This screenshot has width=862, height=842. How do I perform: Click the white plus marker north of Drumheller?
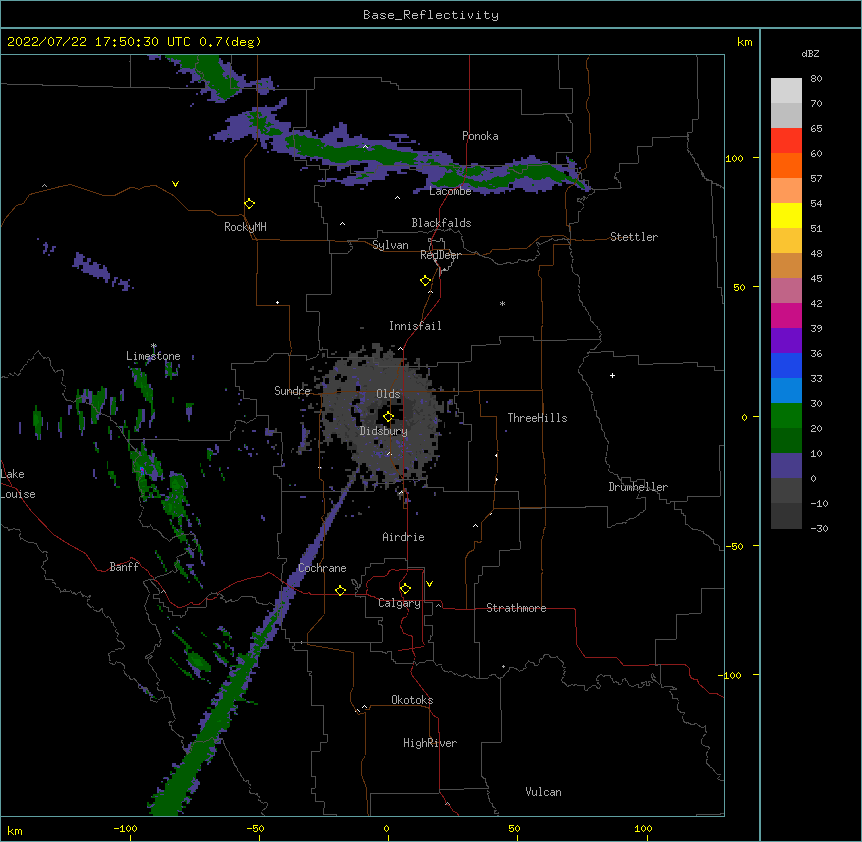point(612,375)
